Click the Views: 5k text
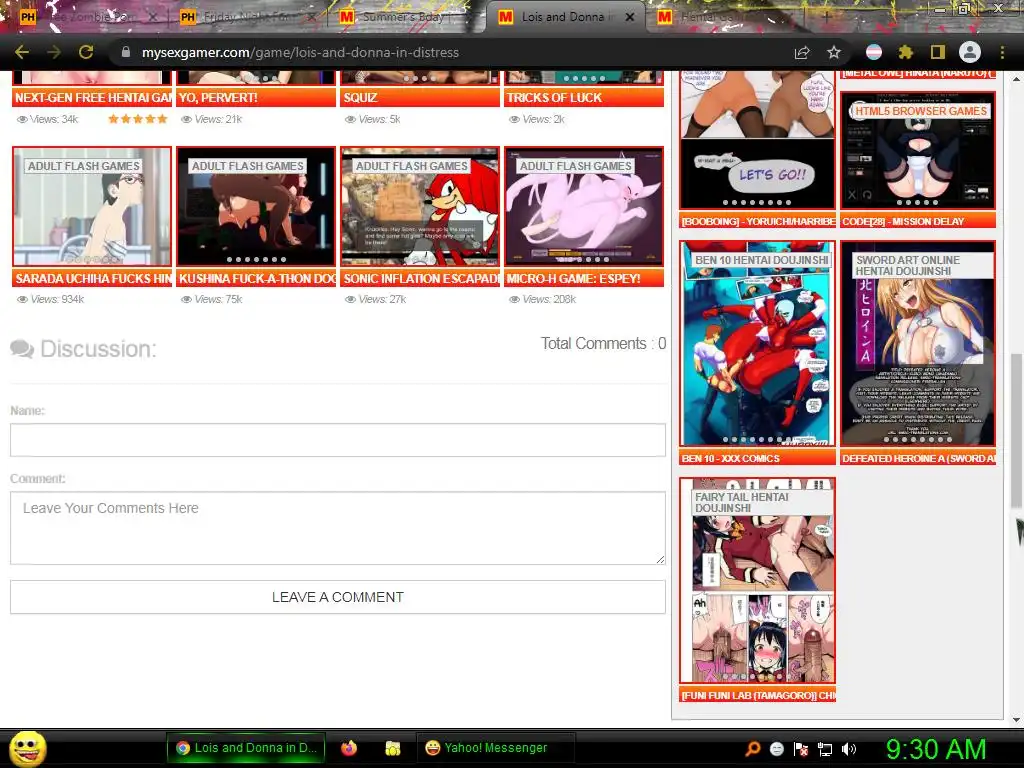1024x768 pixels. tap(373, 119)
